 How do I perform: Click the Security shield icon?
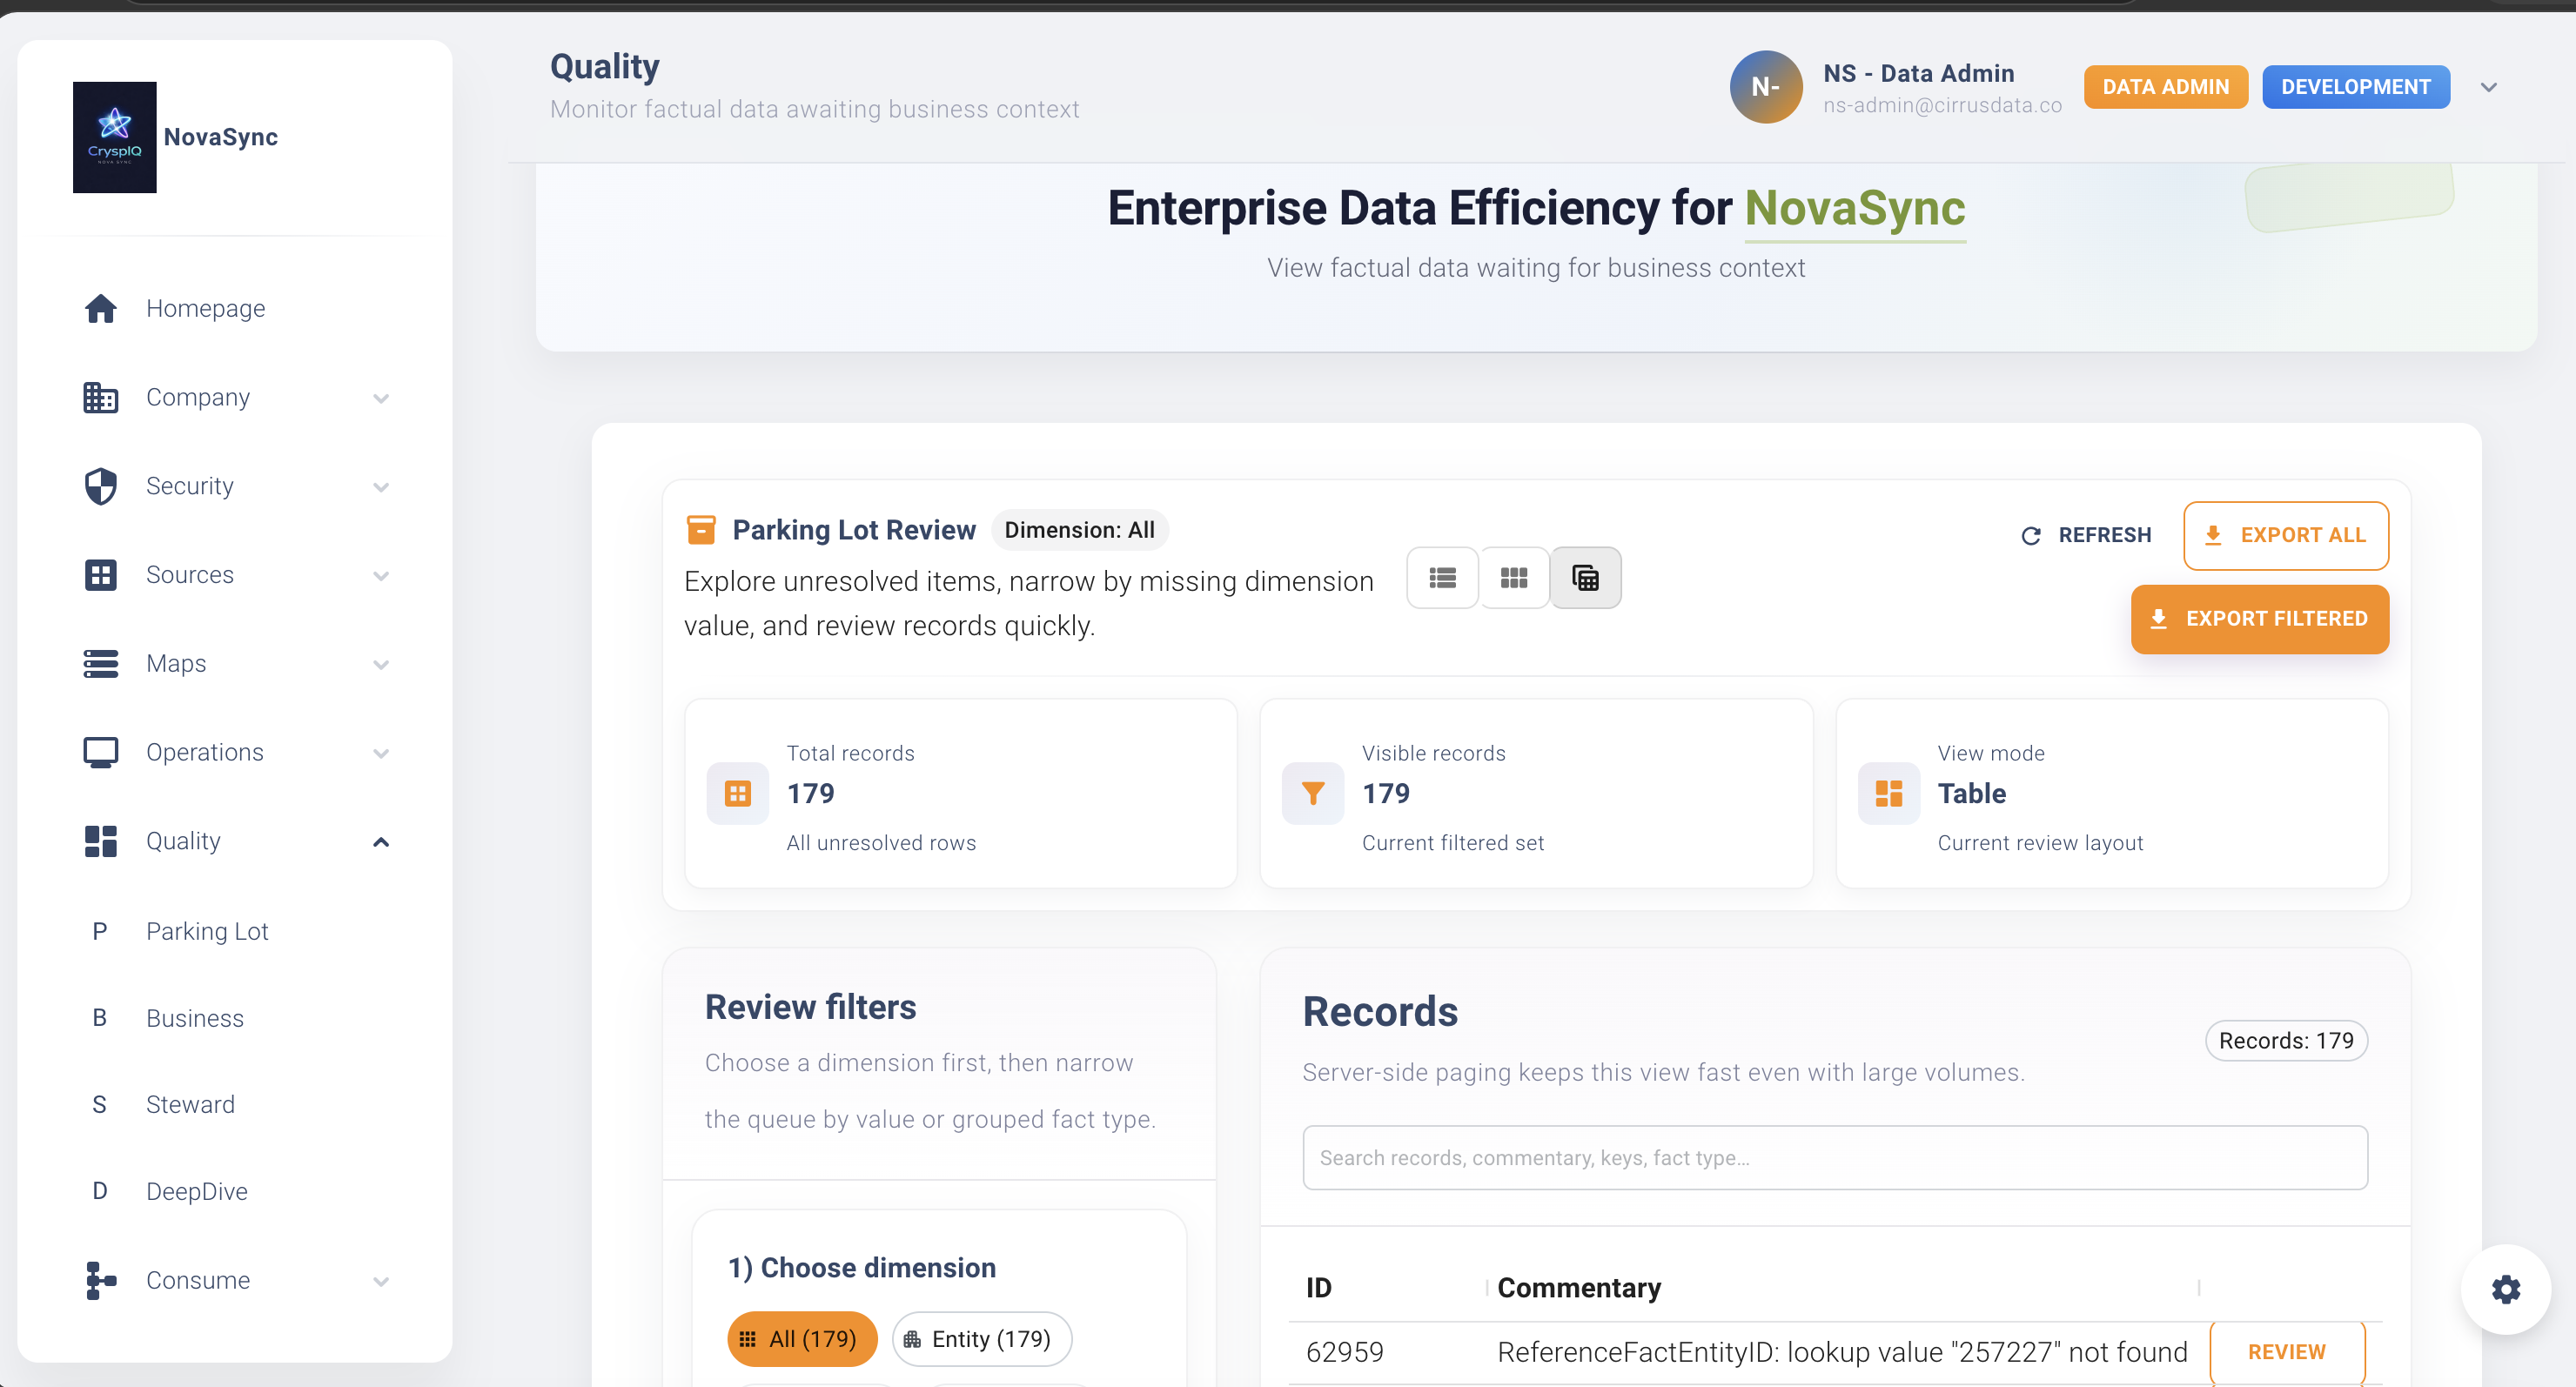100,487
